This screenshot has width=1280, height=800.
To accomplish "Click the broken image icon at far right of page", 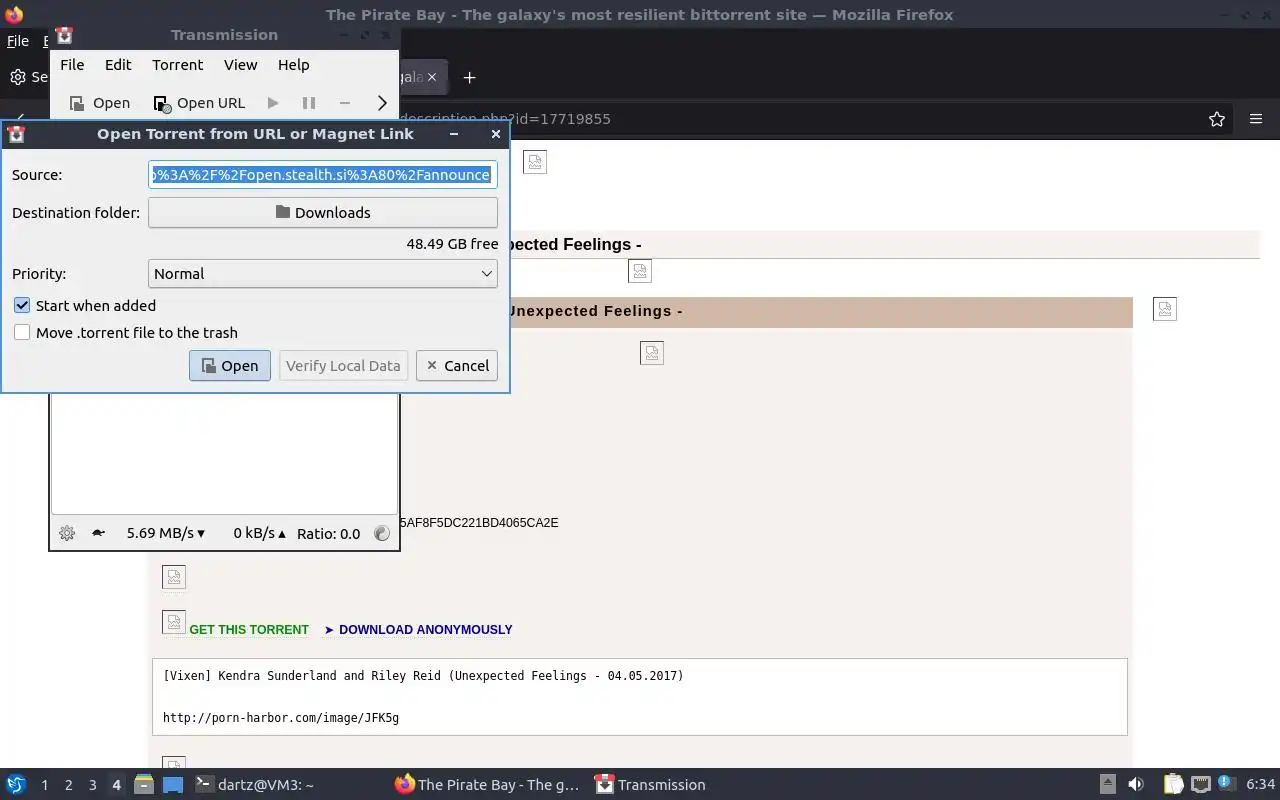I will point(1165,309).
